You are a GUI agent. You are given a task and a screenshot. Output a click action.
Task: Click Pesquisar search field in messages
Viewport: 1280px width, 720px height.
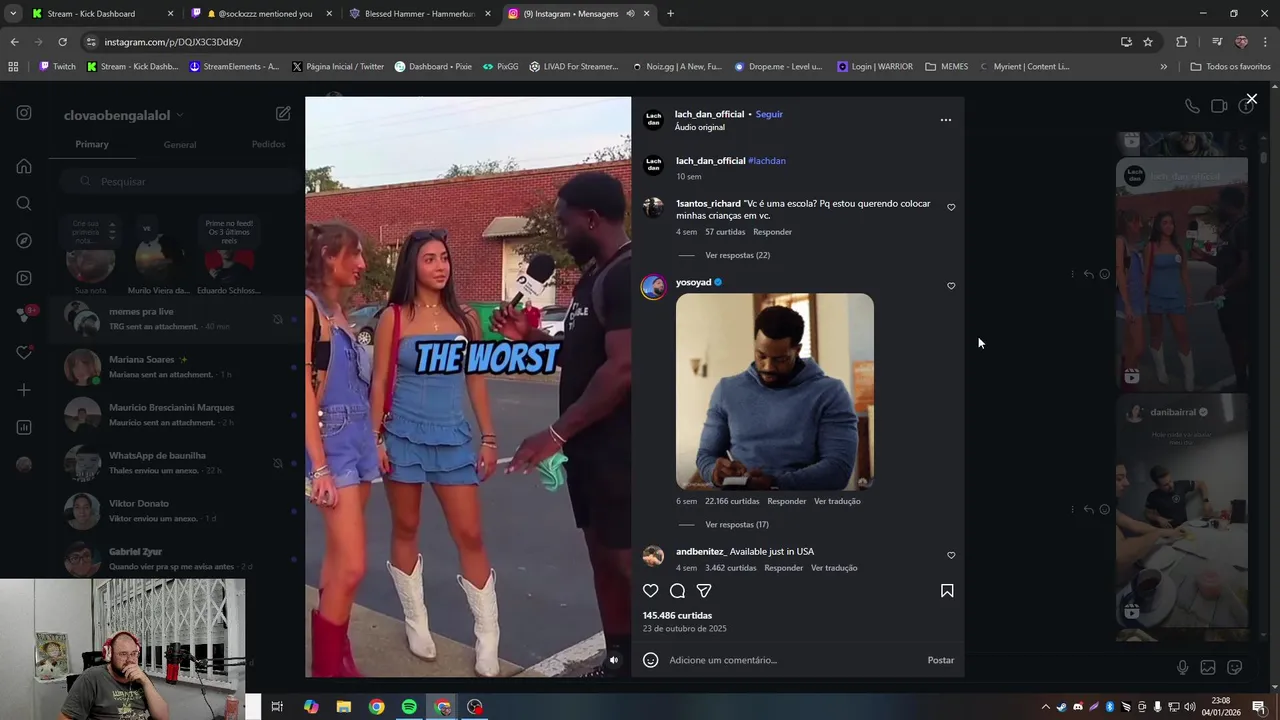tap(180, 181)
